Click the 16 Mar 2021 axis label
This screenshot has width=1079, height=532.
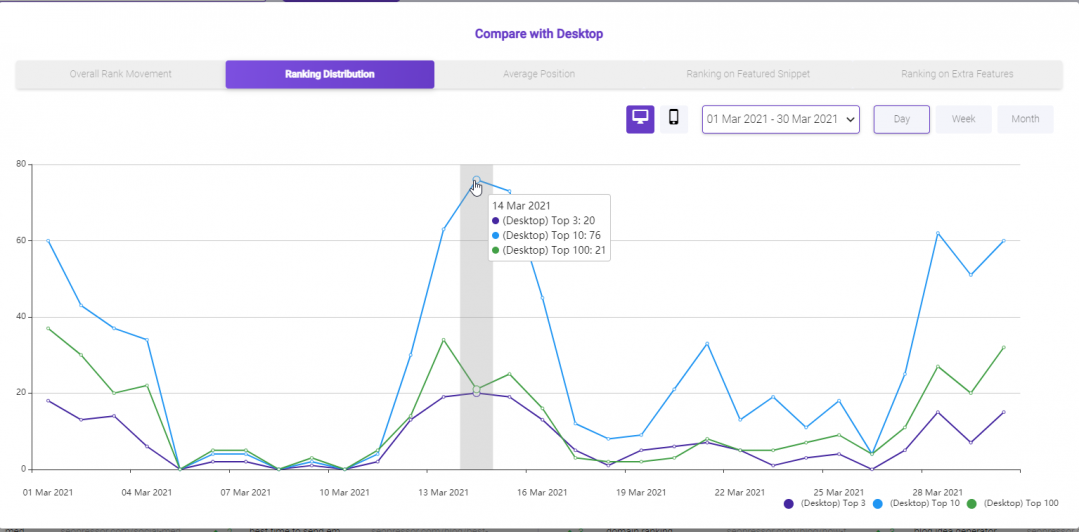pyautogui.click(x=543, y=493)
